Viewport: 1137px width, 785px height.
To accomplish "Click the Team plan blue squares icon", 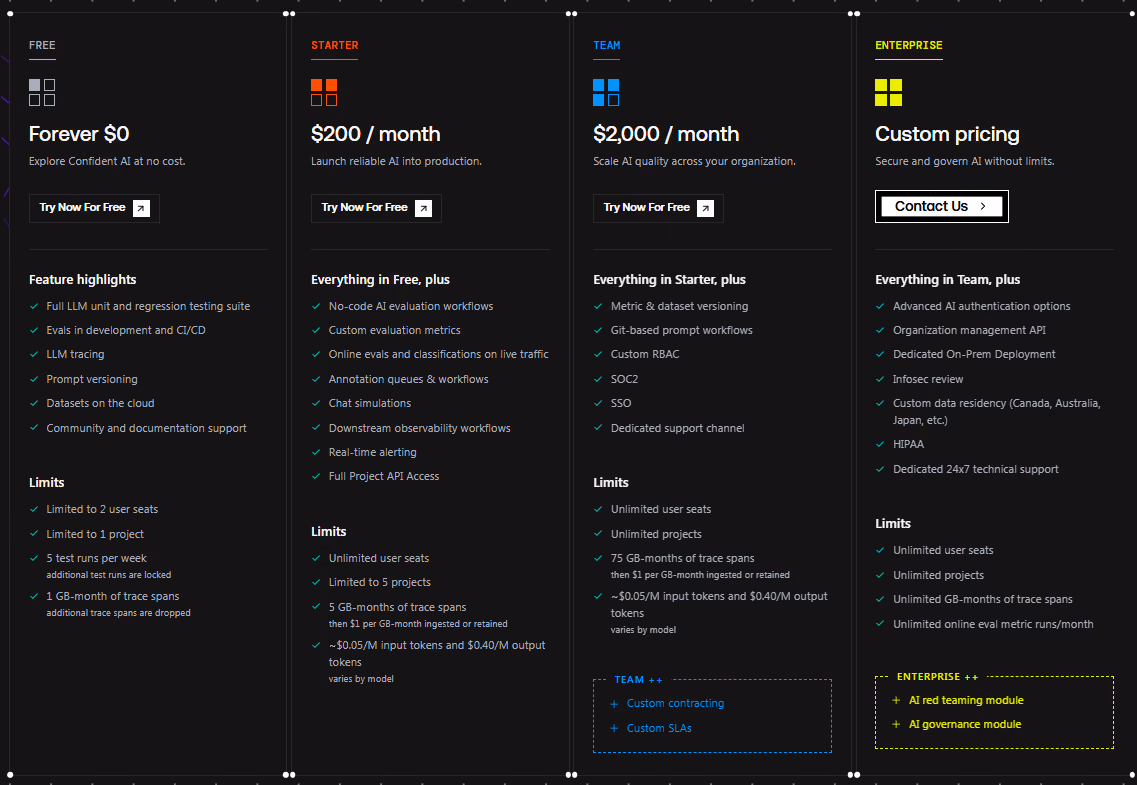I will [x=606, y=93].
